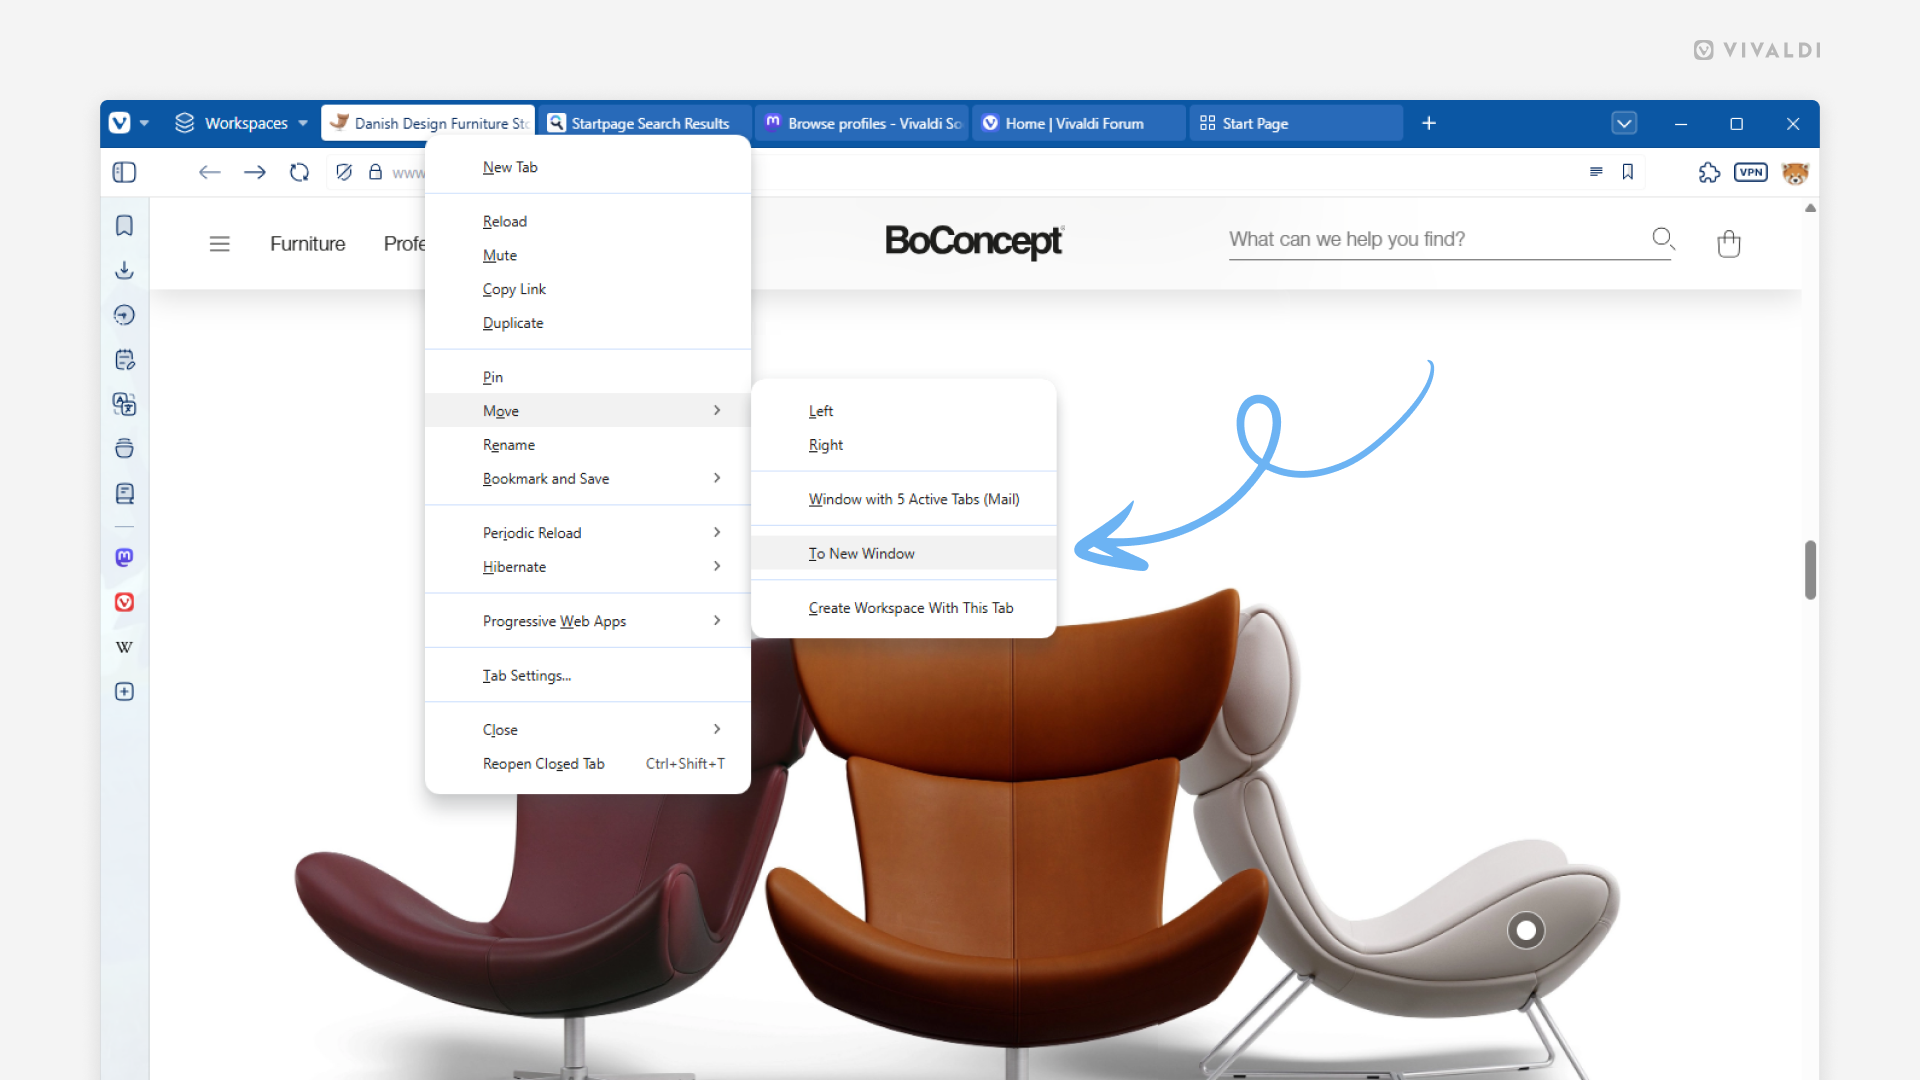Add a new web panel with the plus icon

124,691
